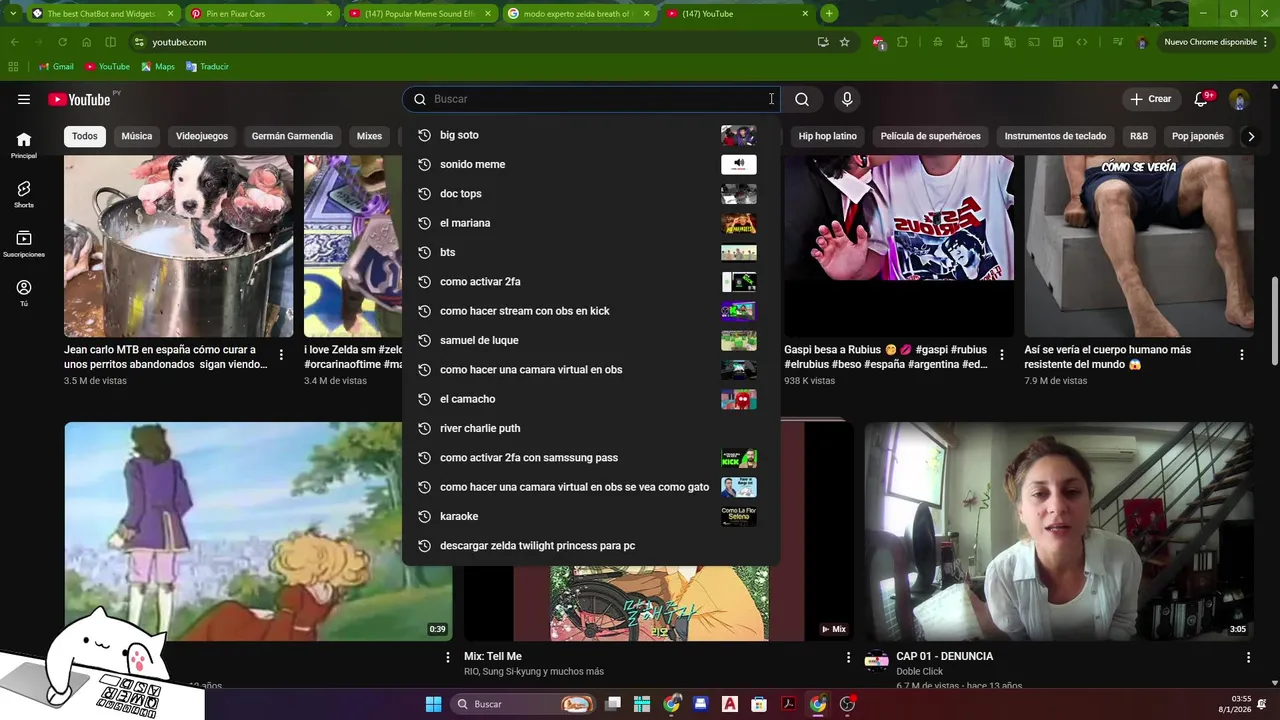The height and width of the screenshot is (720, 1280).
Task: Start voice search with microphone icon
Action: (847, 99)
